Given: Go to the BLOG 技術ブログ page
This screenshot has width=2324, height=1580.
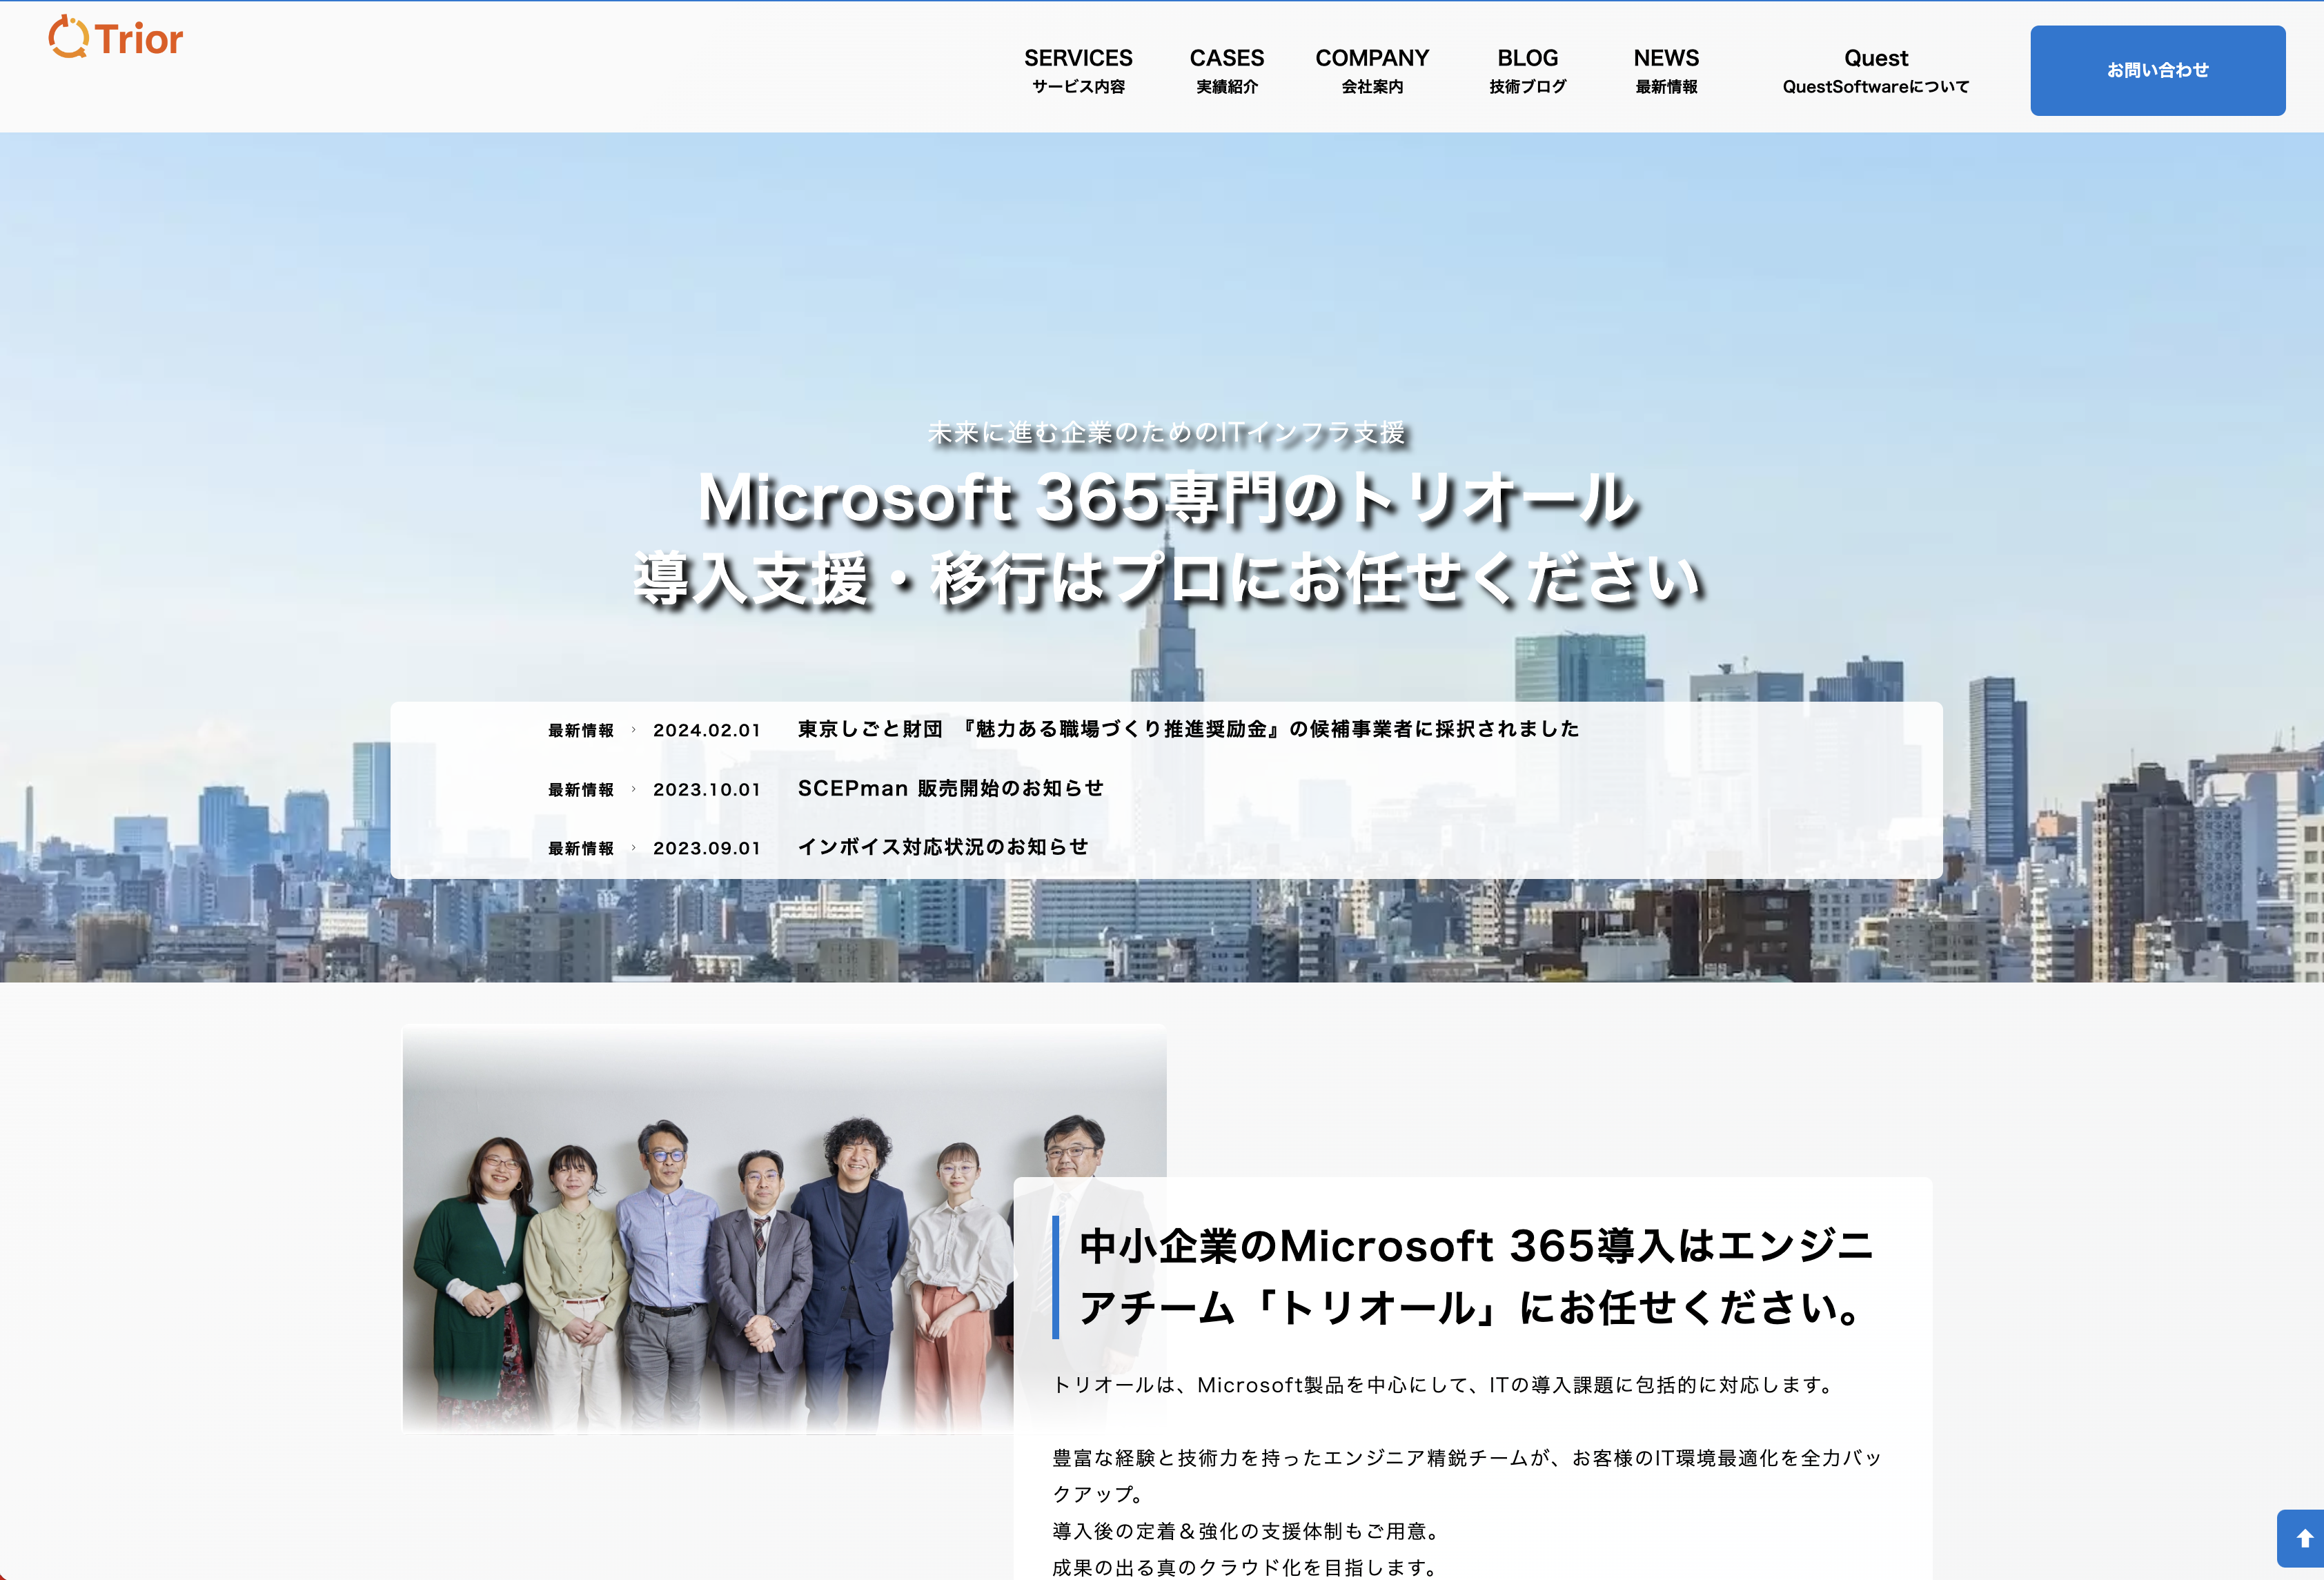Looking at the screenshot, I should [1527, 70].
